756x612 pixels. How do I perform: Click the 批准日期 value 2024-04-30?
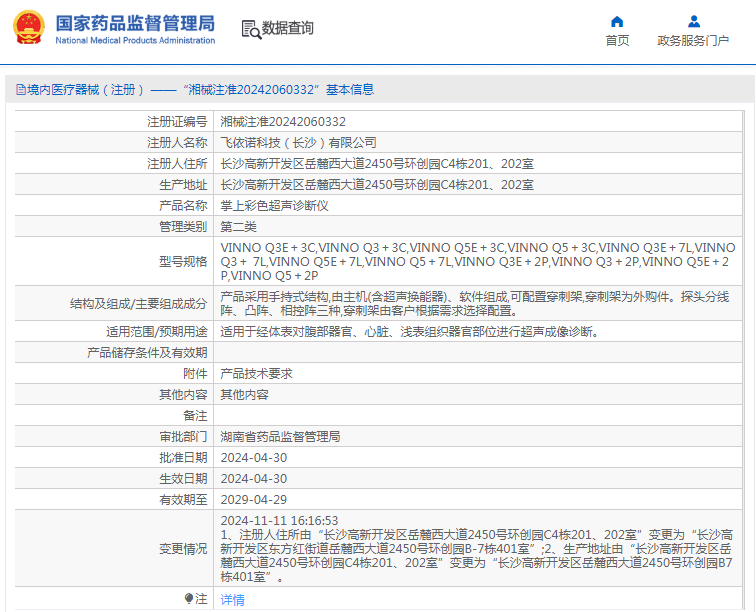tap(254, 458)
